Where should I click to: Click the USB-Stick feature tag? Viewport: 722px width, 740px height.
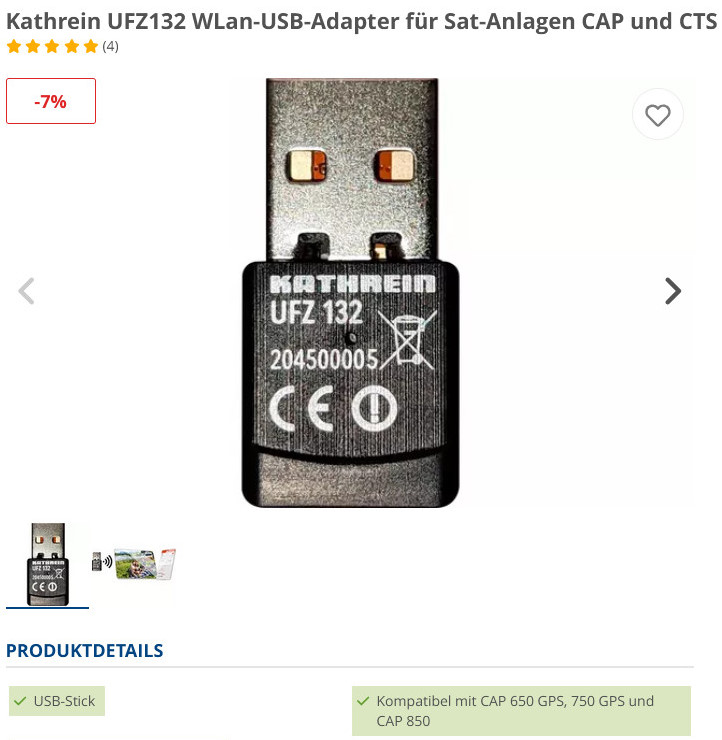[x=57, y=701]
